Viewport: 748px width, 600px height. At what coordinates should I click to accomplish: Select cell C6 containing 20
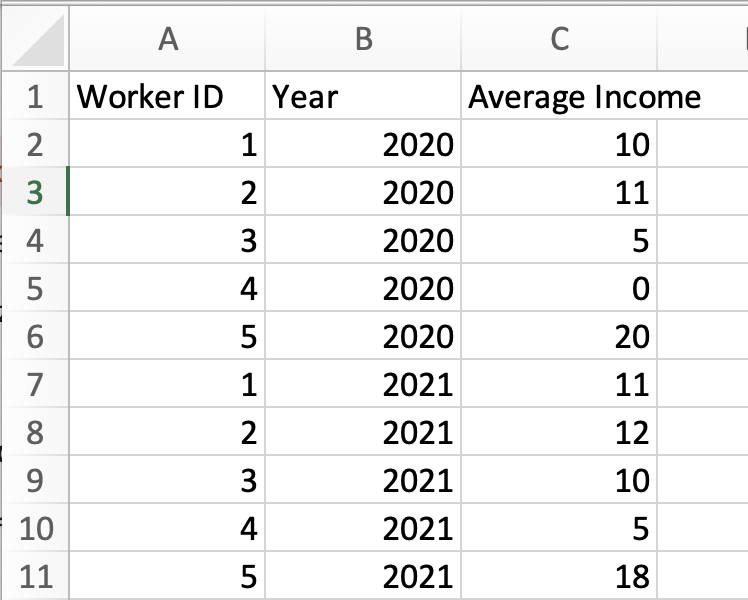point(559,337)
